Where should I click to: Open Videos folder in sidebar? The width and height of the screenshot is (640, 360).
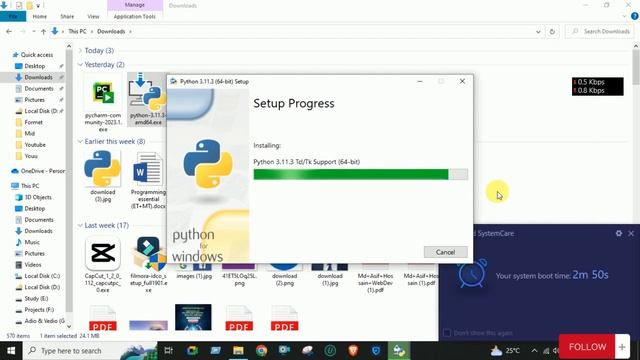click(33, 265)
